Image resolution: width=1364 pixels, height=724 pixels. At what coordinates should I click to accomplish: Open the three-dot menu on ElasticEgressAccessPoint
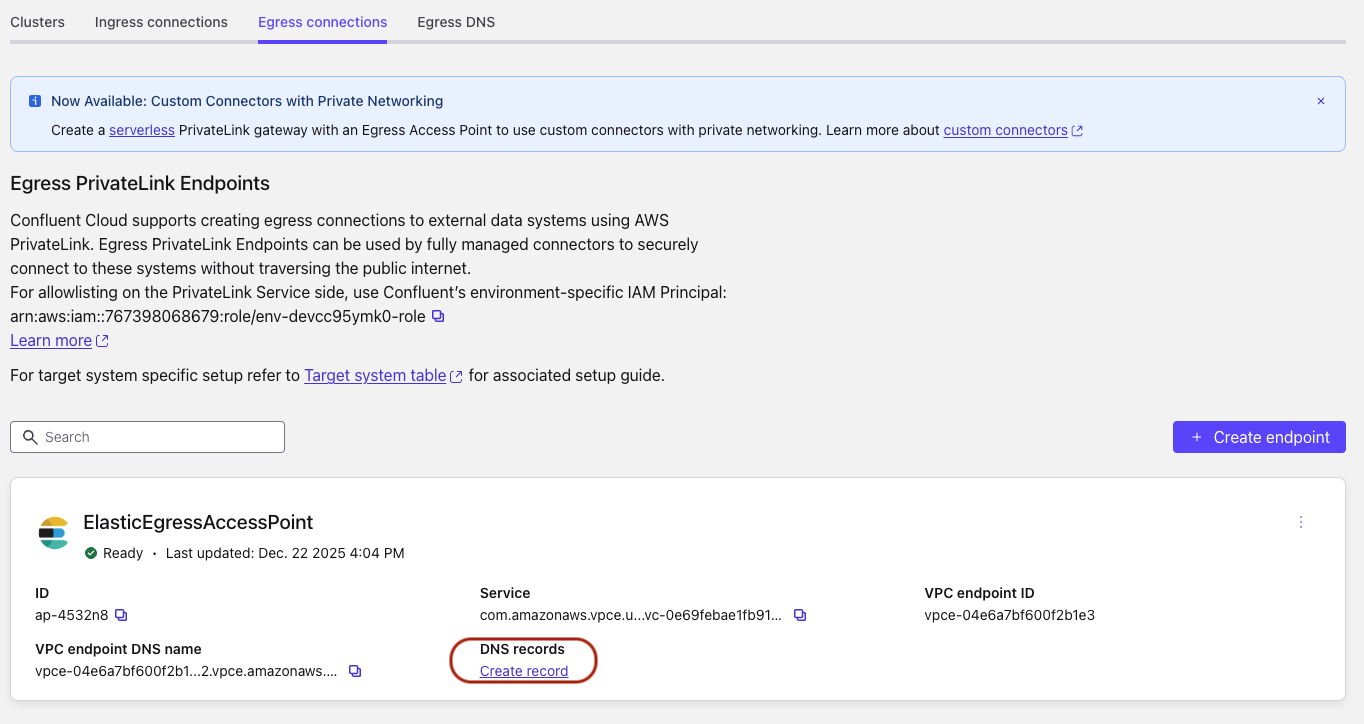1300,521
